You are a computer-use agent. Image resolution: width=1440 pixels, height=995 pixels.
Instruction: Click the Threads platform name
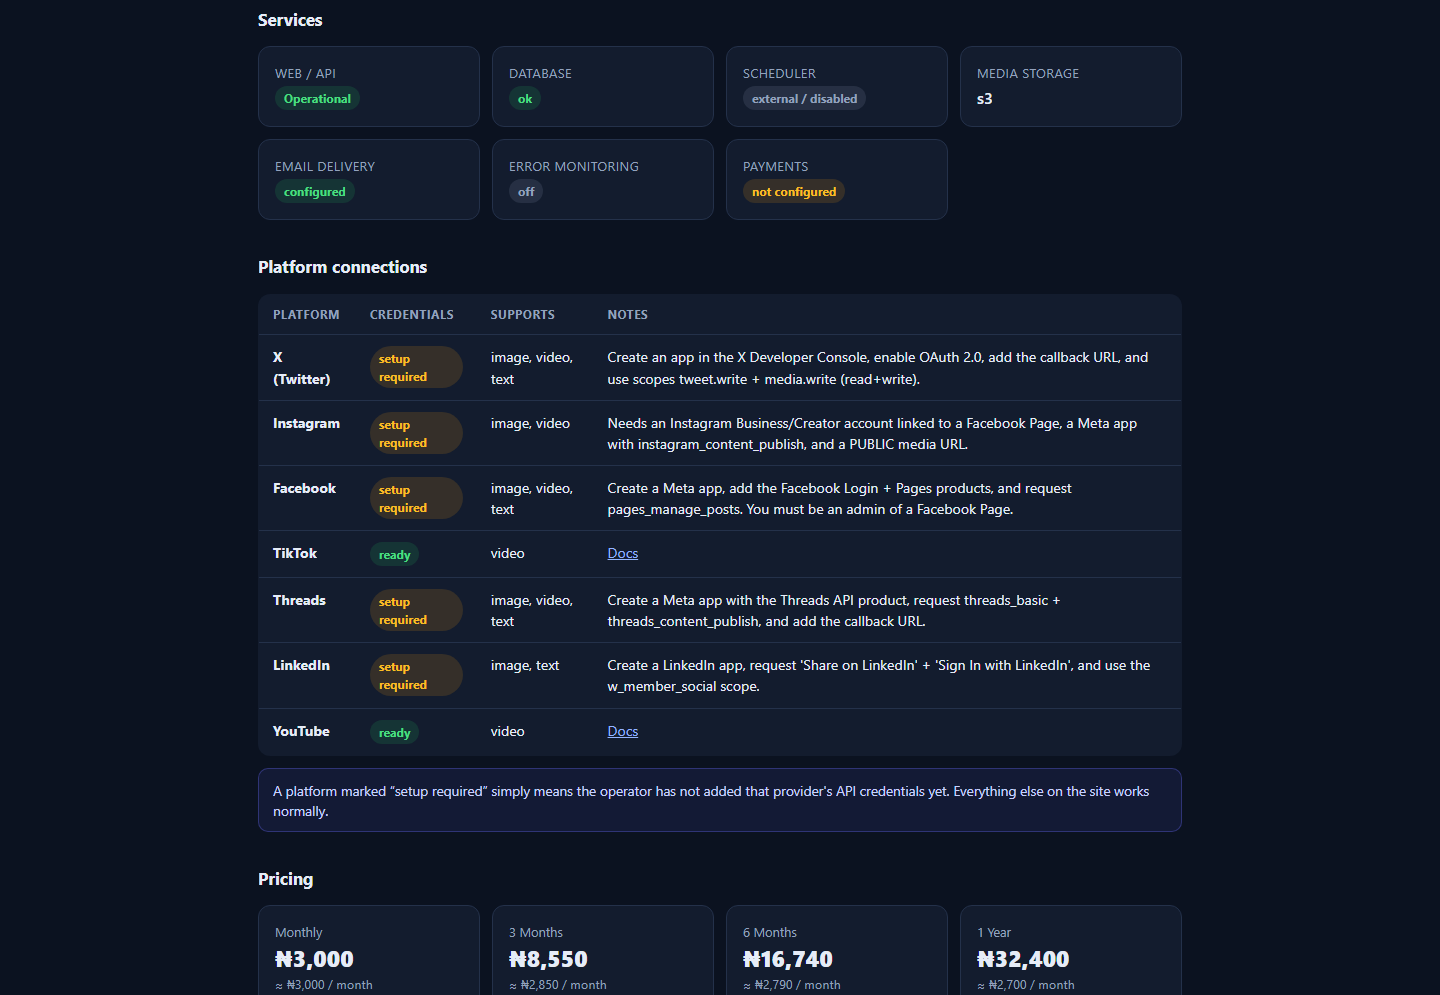click(299, 600)
